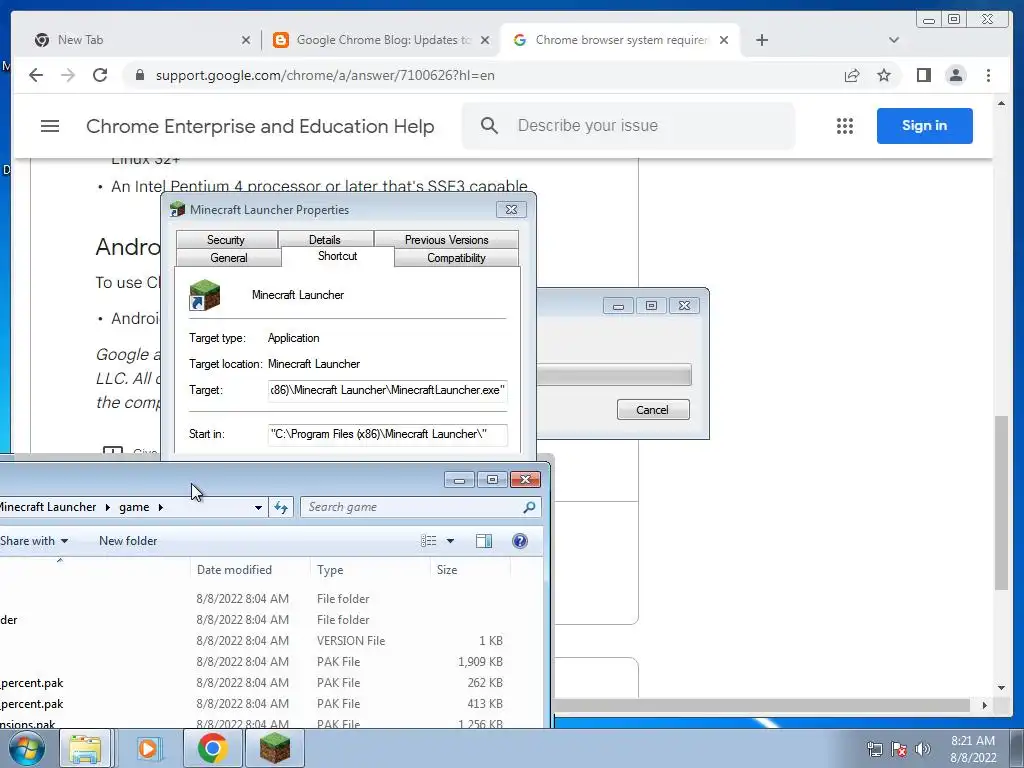The width and height of the screenshot is (1024, 768).
Task: Open File Explorer taskbar icon
Action: [85, 748]
